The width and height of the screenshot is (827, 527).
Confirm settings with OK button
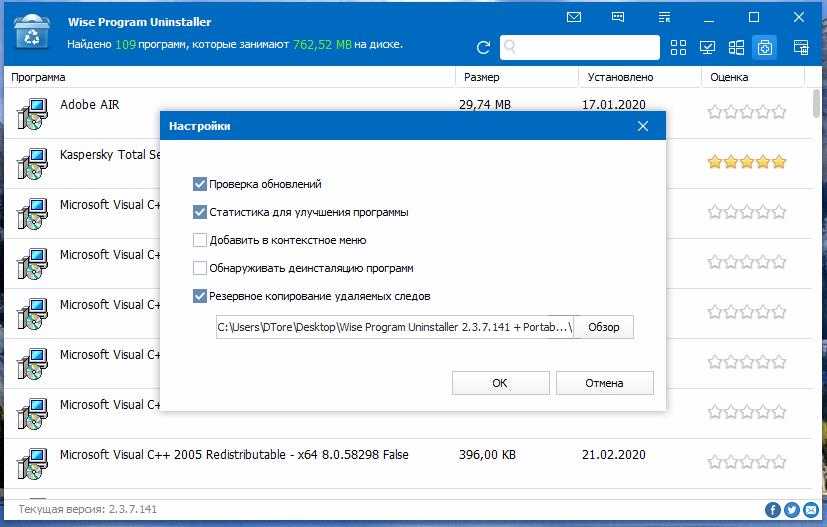click(x=500, y=383)
